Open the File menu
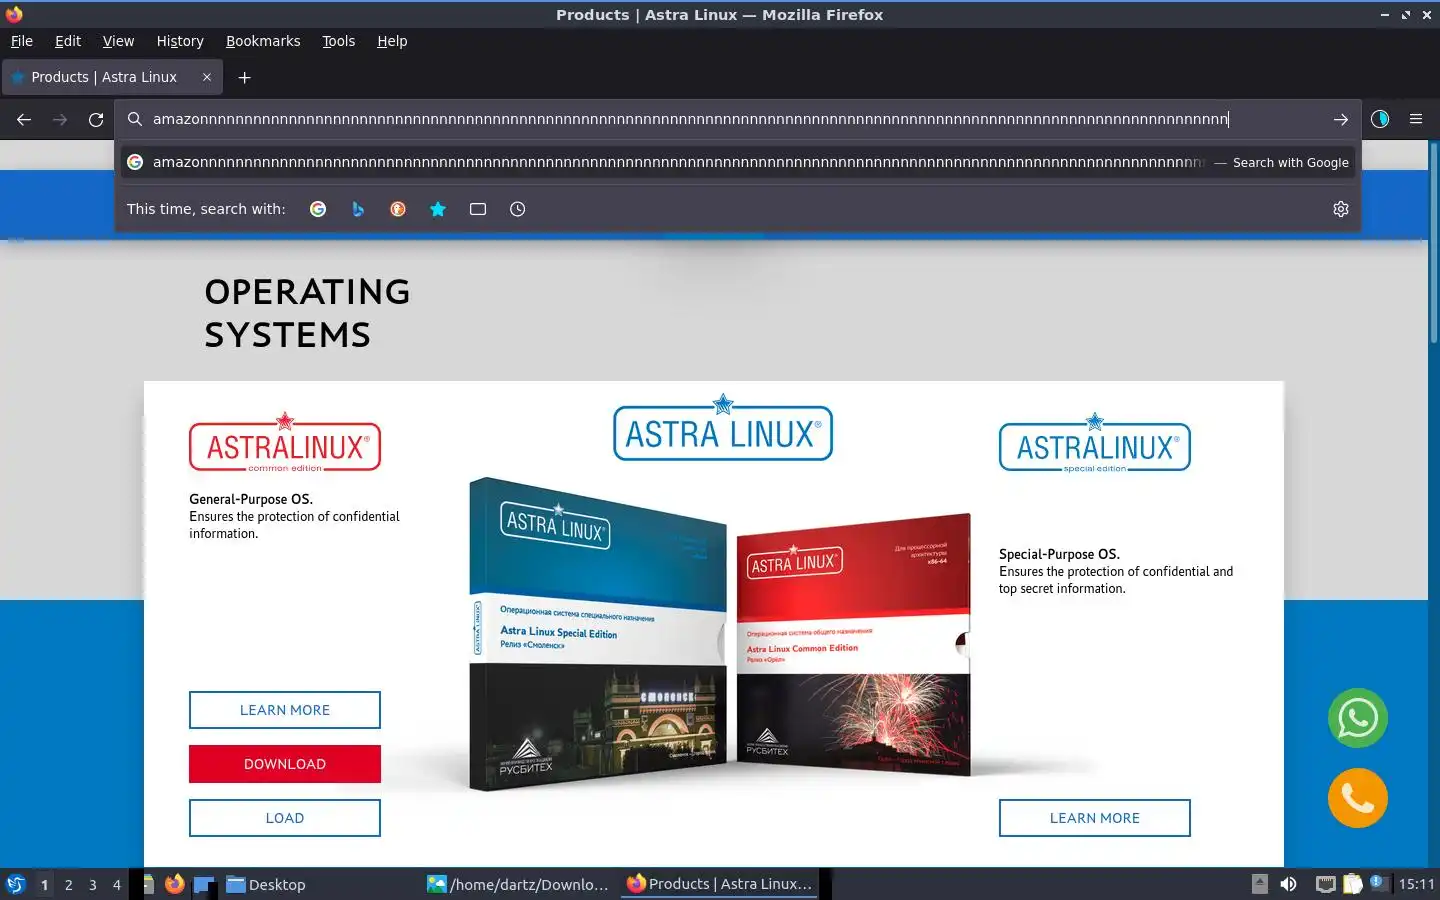The width and height of the screenshot is (1440, 900). [x=22, y=41]
